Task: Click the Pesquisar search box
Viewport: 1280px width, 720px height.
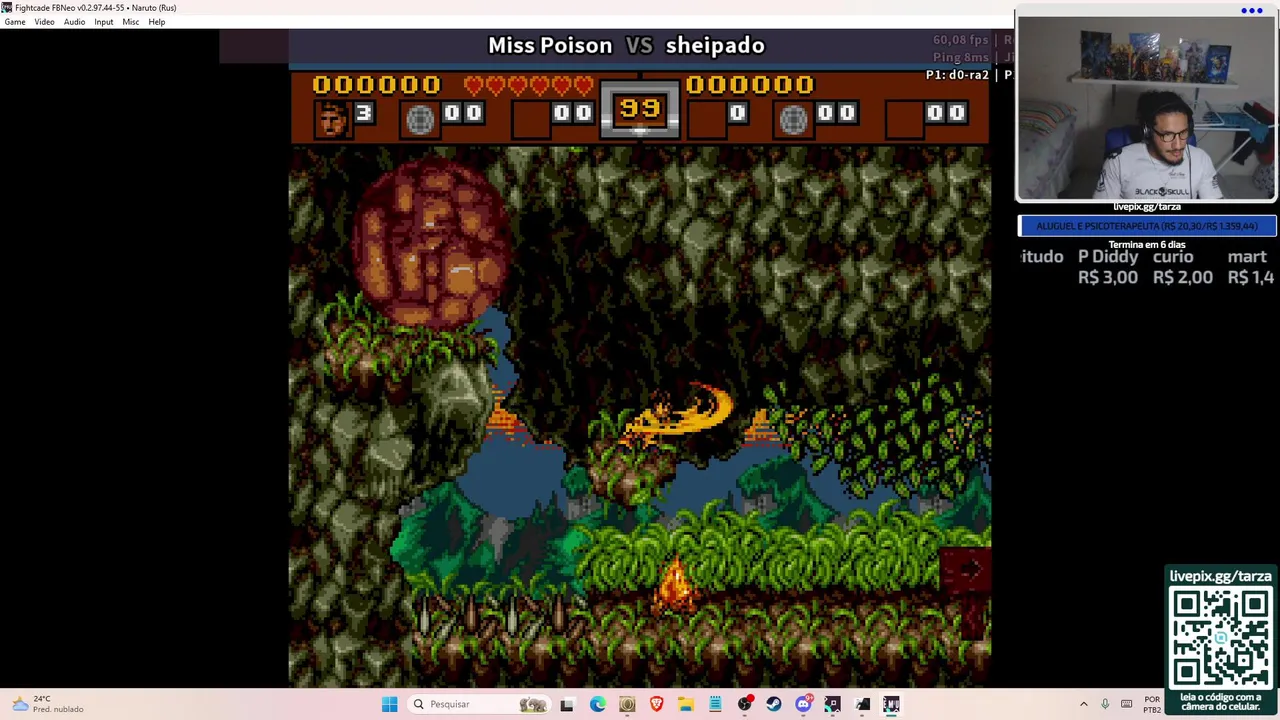Action: (480, 704)
